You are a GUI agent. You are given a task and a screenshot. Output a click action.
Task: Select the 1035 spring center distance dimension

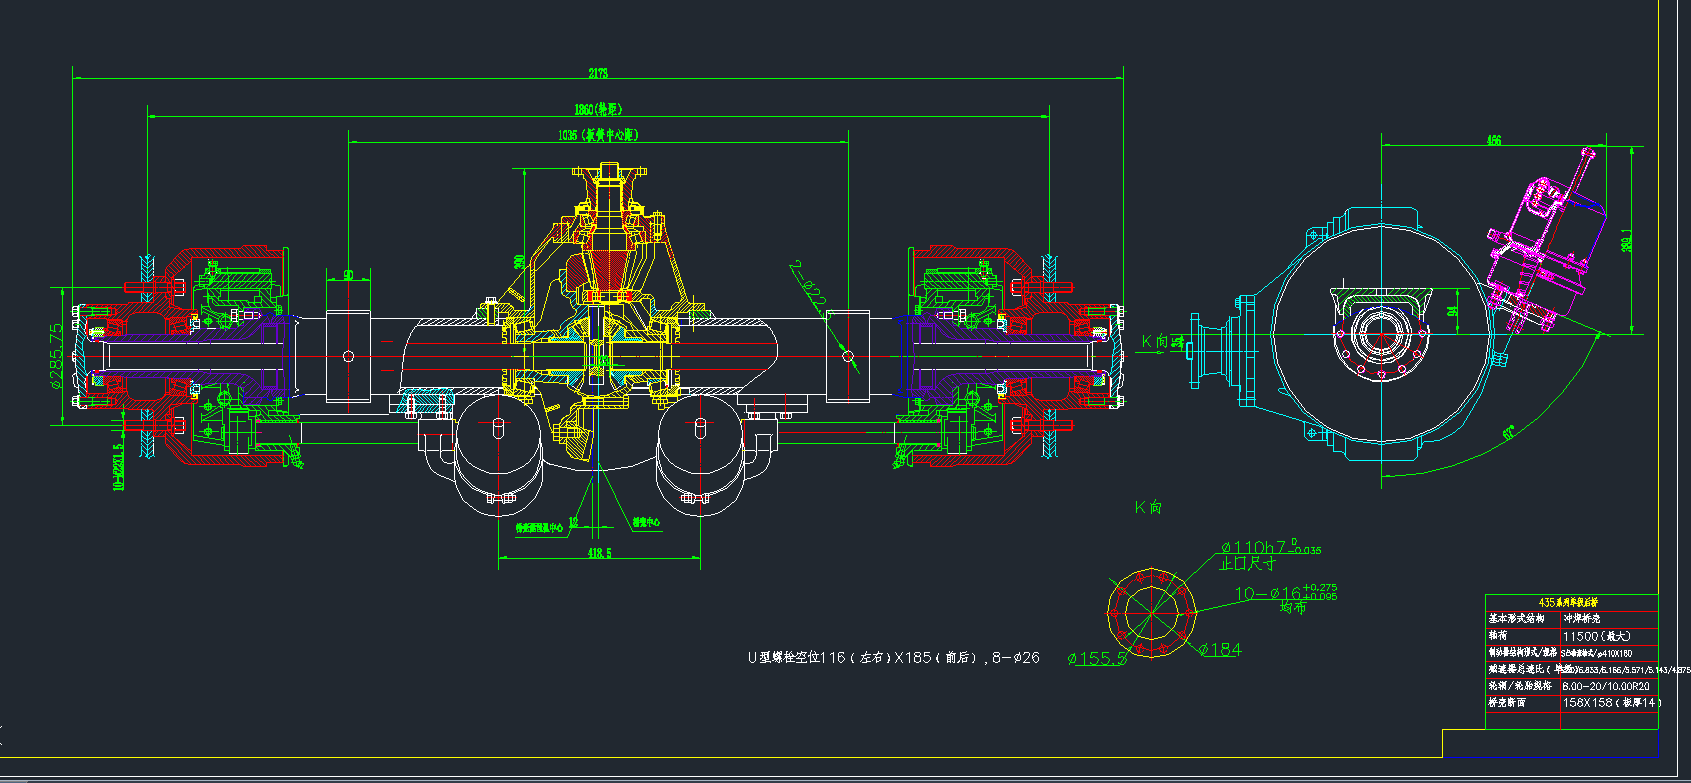pos(597,135)
